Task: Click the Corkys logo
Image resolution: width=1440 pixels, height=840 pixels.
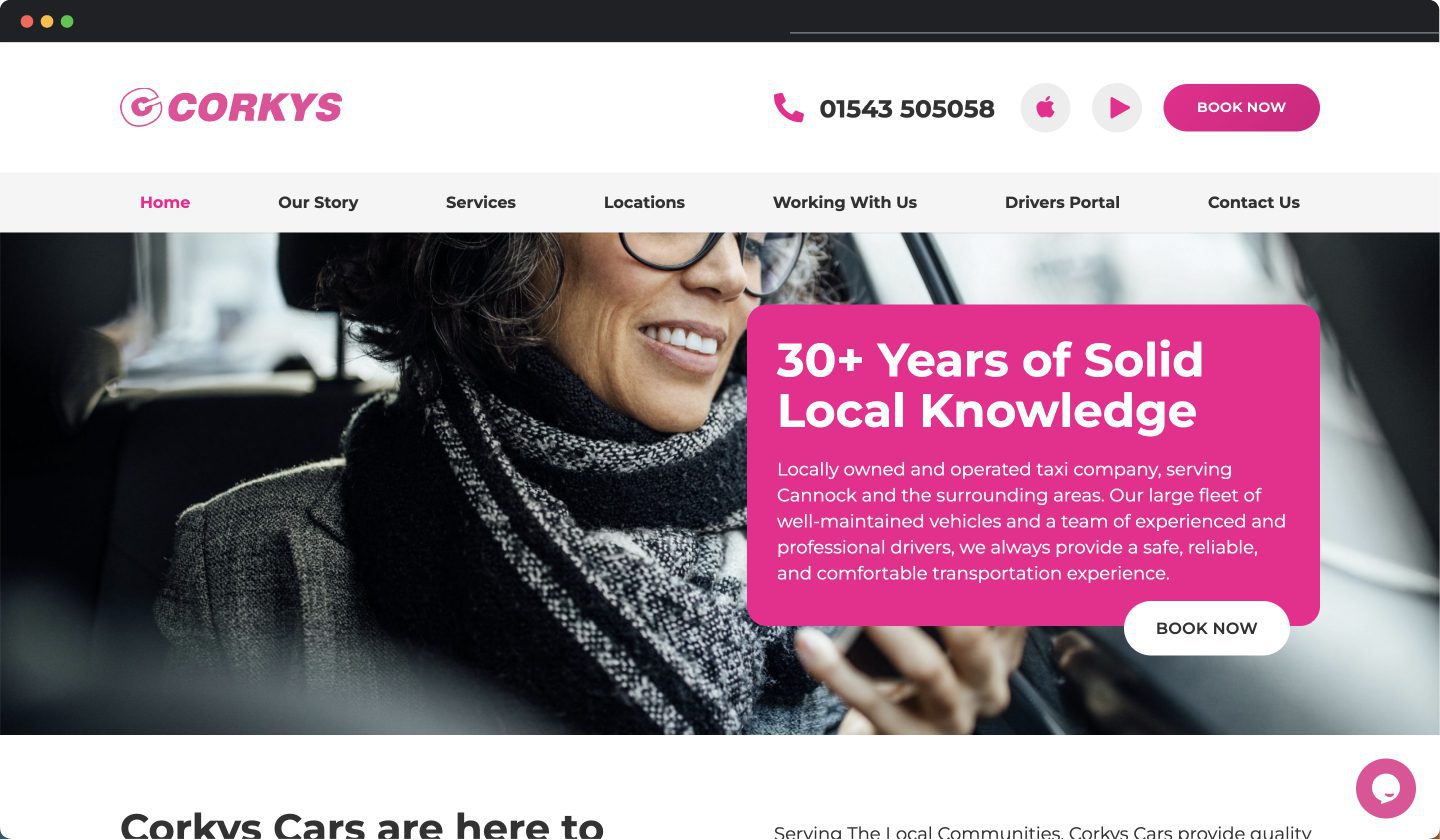Action: pos(231,107)
